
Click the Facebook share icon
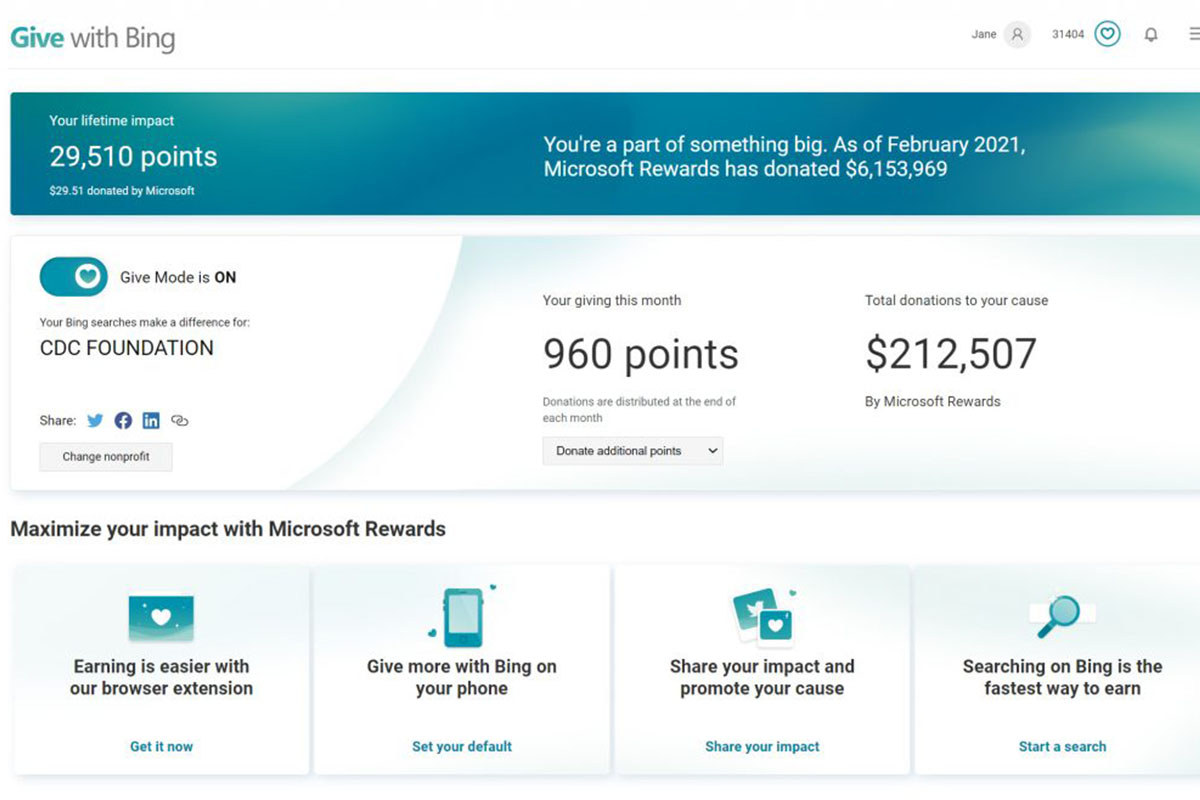click(x=123, y=421)
